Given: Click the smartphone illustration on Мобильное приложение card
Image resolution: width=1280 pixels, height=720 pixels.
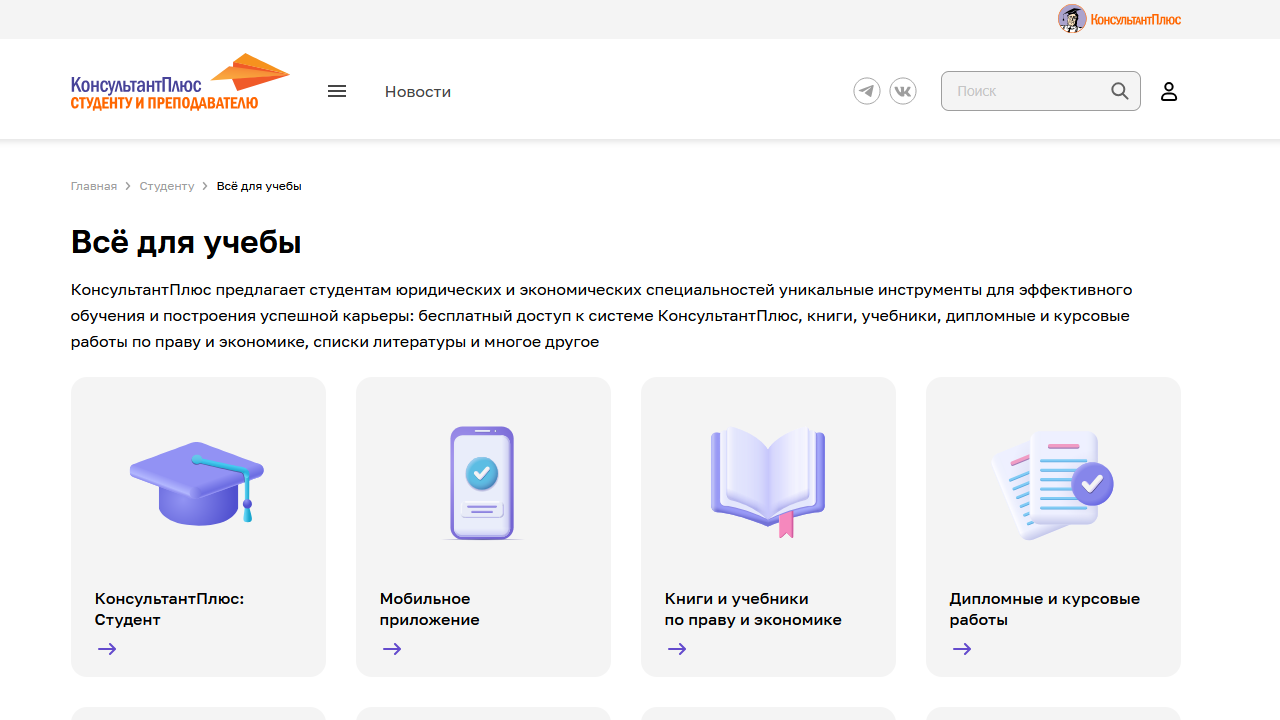Looking at the screenshot, I should tap(482, 483).
